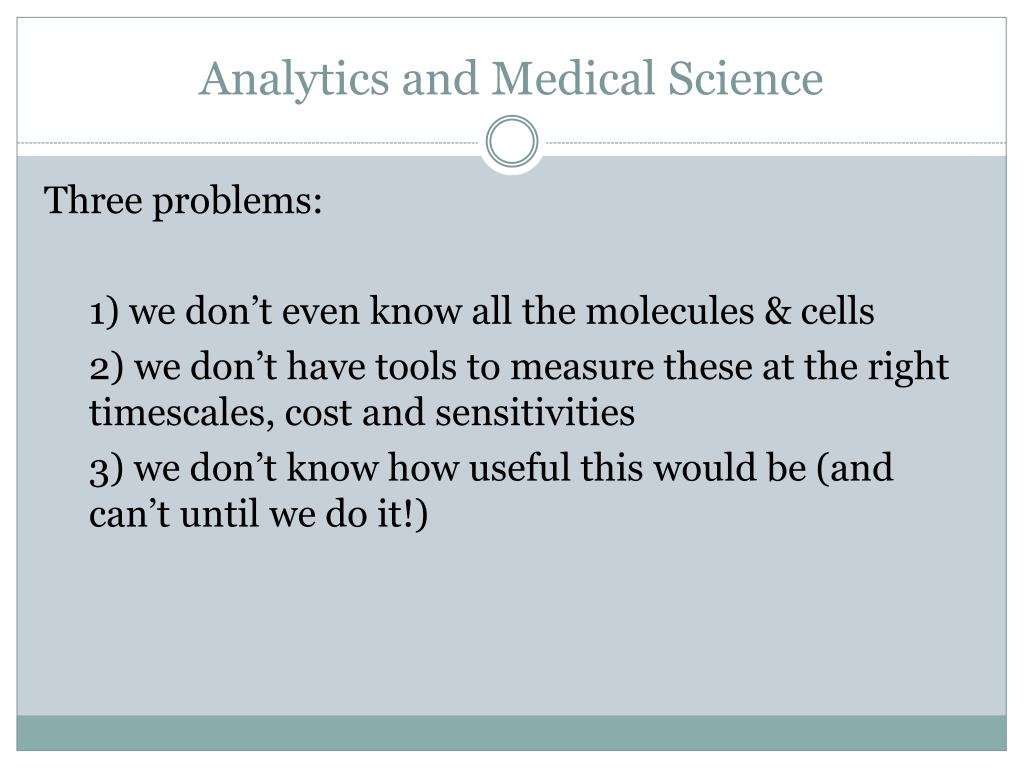Click the dashed divider right of the circle

point(775,142)
